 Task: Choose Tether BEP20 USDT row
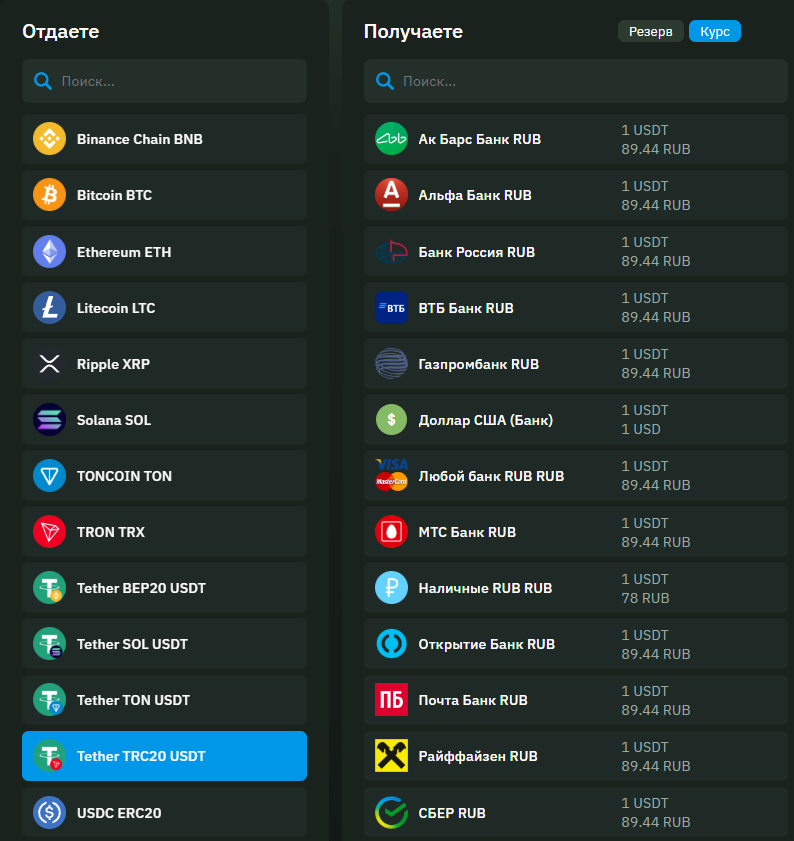[x=164, y=588]
